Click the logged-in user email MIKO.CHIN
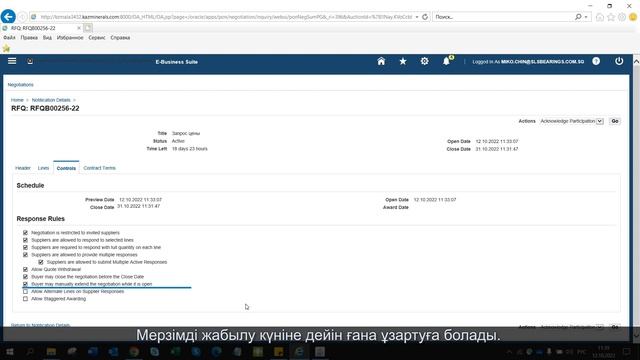This screenshot has width=640, height=360. pos(542,62)
